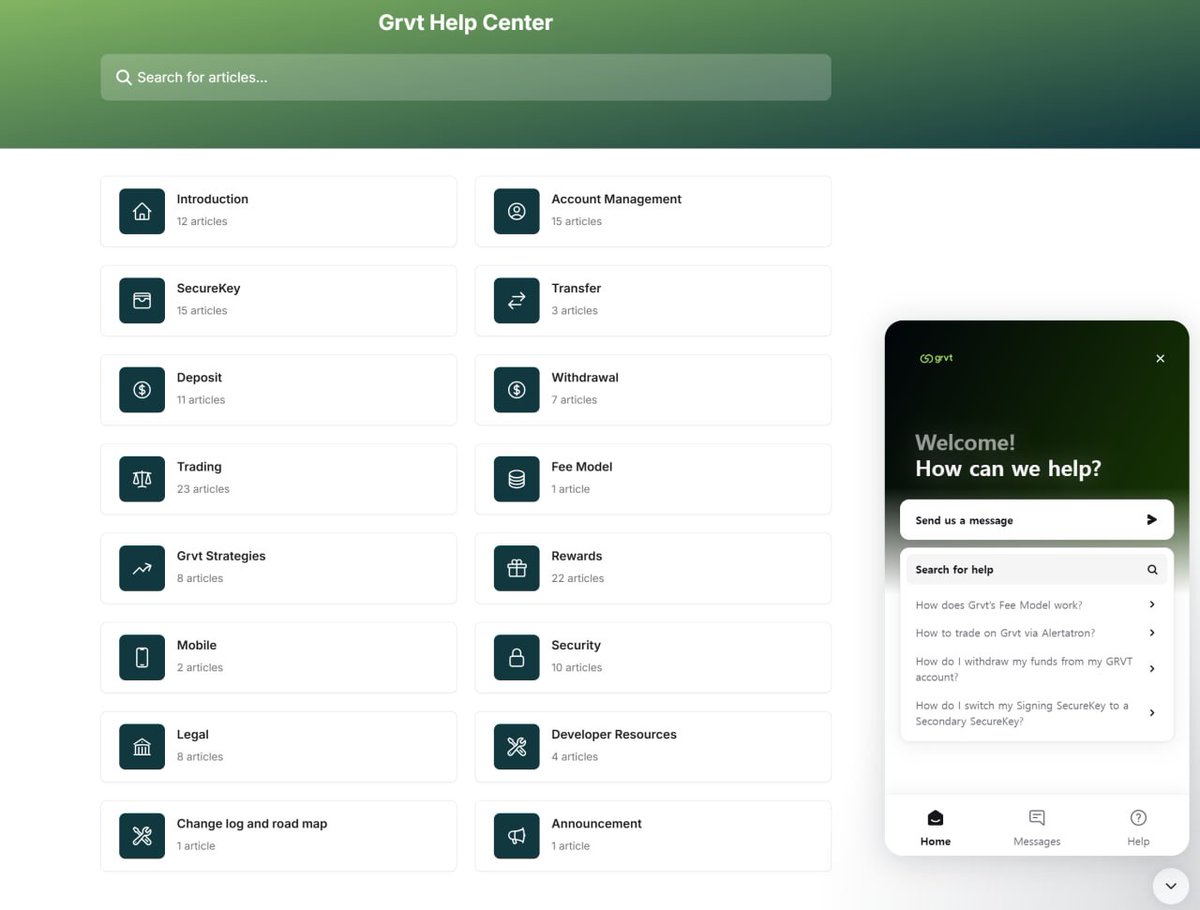The height and width of the screenshot is (910, 1200).
Task: Click the Withdrawal dollar icon
Action: coord(516,389)
